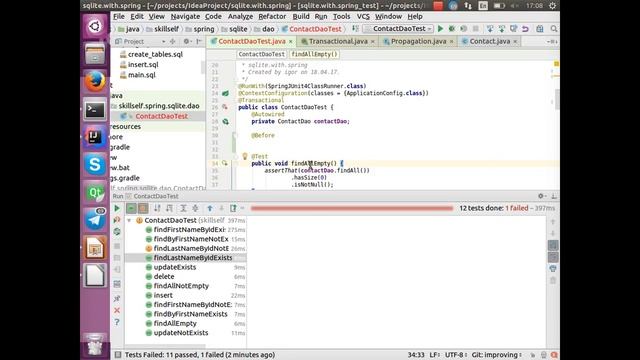Image resolution: width=640 pixels, height=360 pixels.
Task: Open the Terminal launcher icon
Action: [x=95, y=109]
